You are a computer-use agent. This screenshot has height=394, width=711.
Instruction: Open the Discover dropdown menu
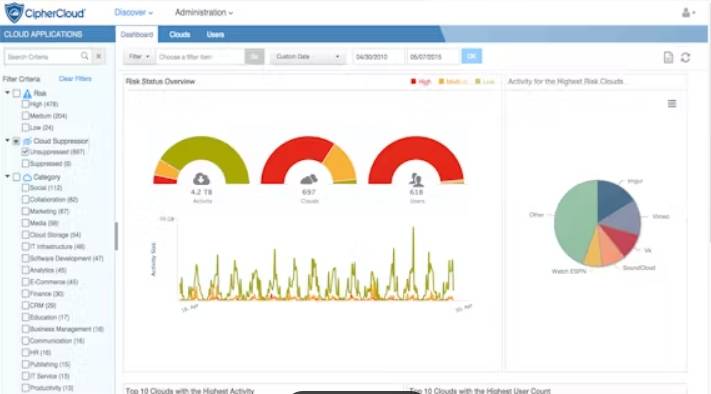pos(133,12)
